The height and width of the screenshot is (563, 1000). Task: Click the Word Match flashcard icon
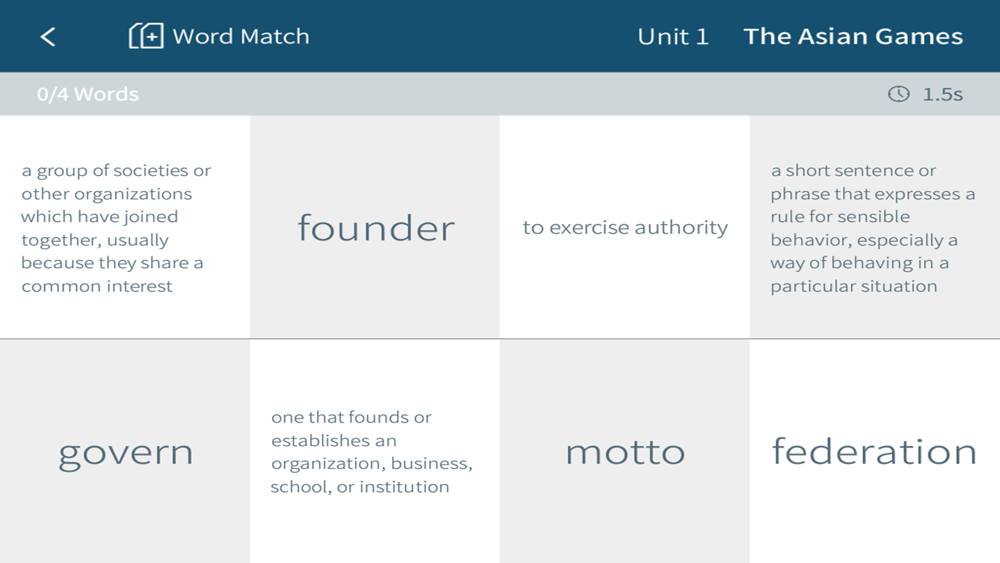point(146,36)
